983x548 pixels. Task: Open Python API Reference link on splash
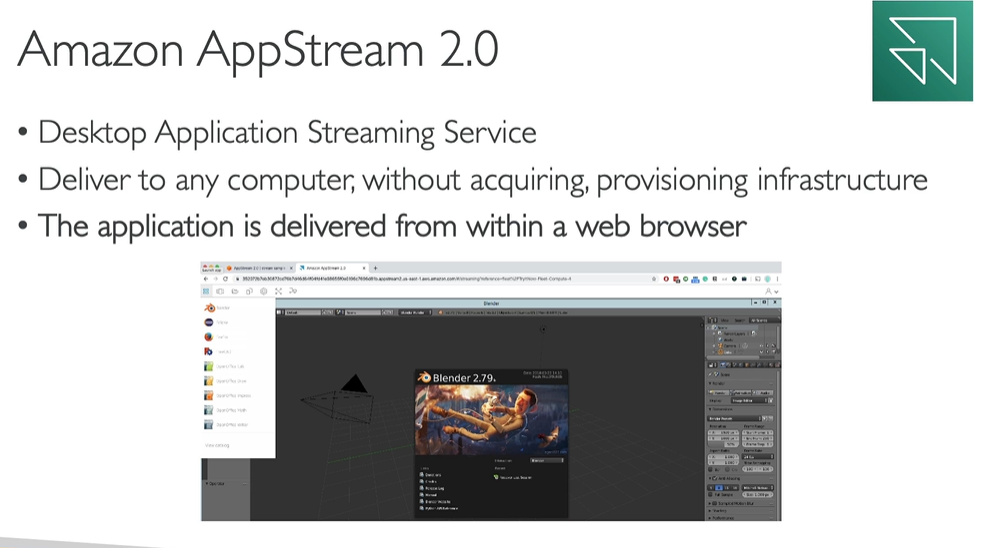(x=440, y=508)
